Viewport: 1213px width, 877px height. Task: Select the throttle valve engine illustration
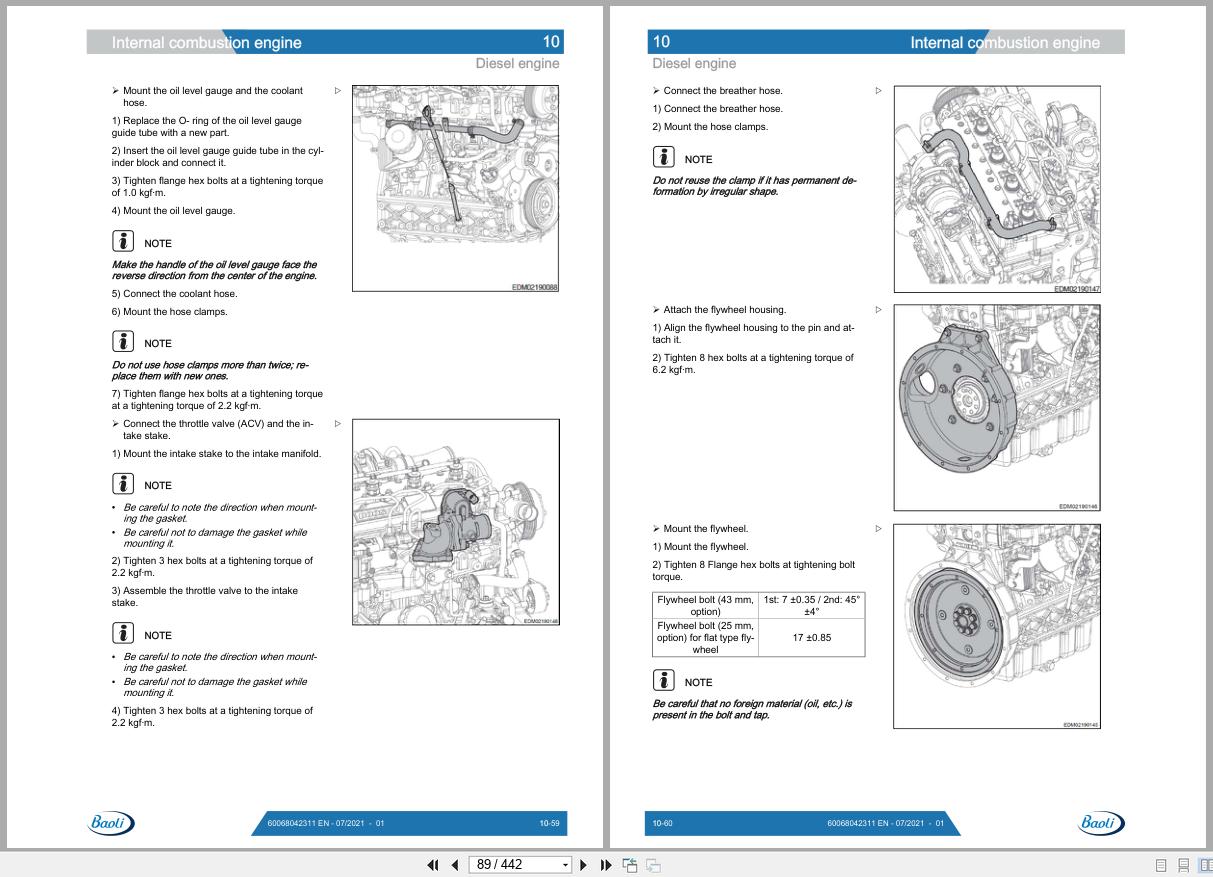pyautogui.click(x=456, y=522)
